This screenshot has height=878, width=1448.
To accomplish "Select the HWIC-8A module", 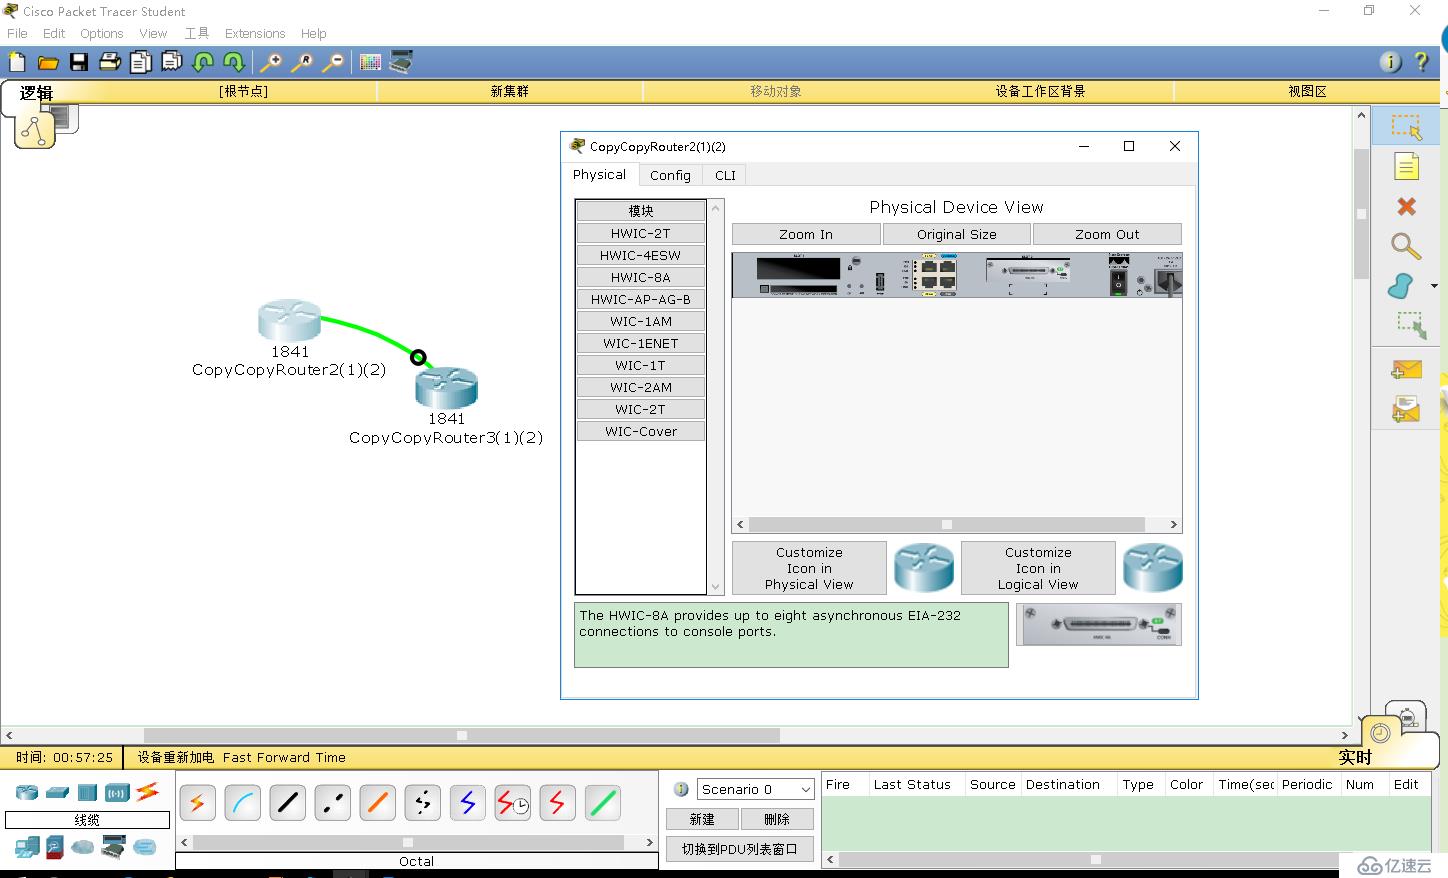I will pyautogui.click(x=641, y=277).
